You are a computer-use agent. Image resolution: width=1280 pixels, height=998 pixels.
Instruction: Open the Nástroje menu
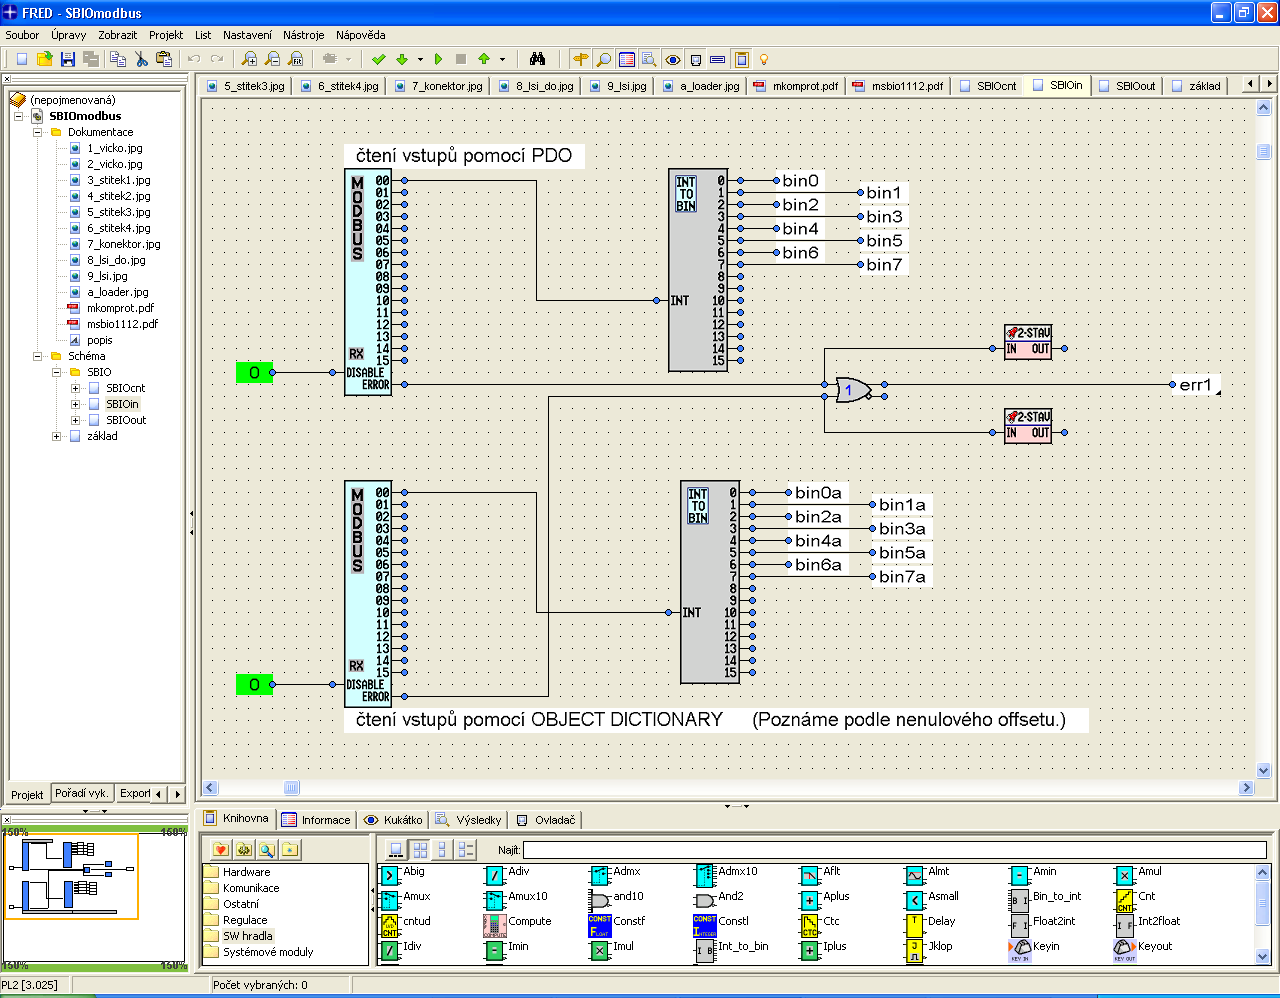(303, 35)
